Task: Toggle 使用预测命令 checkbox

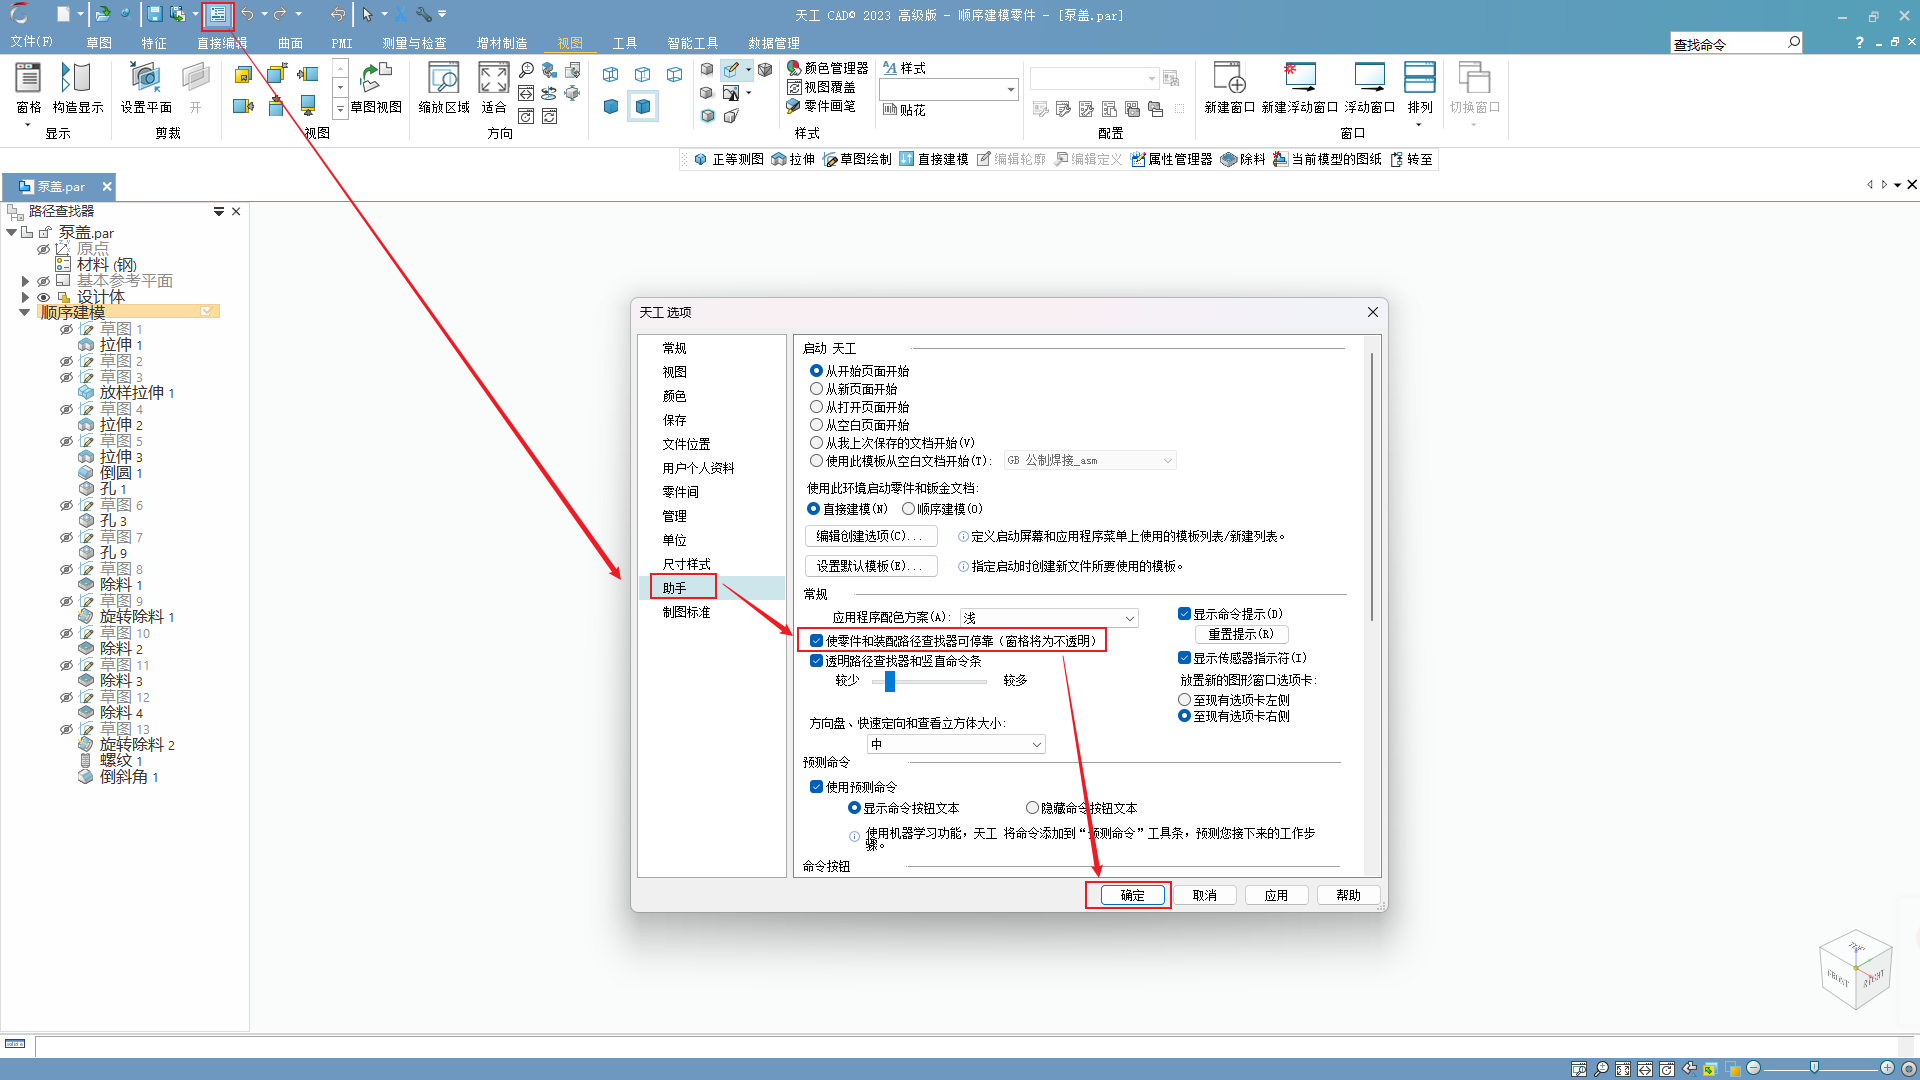Action: click(816, 787)
